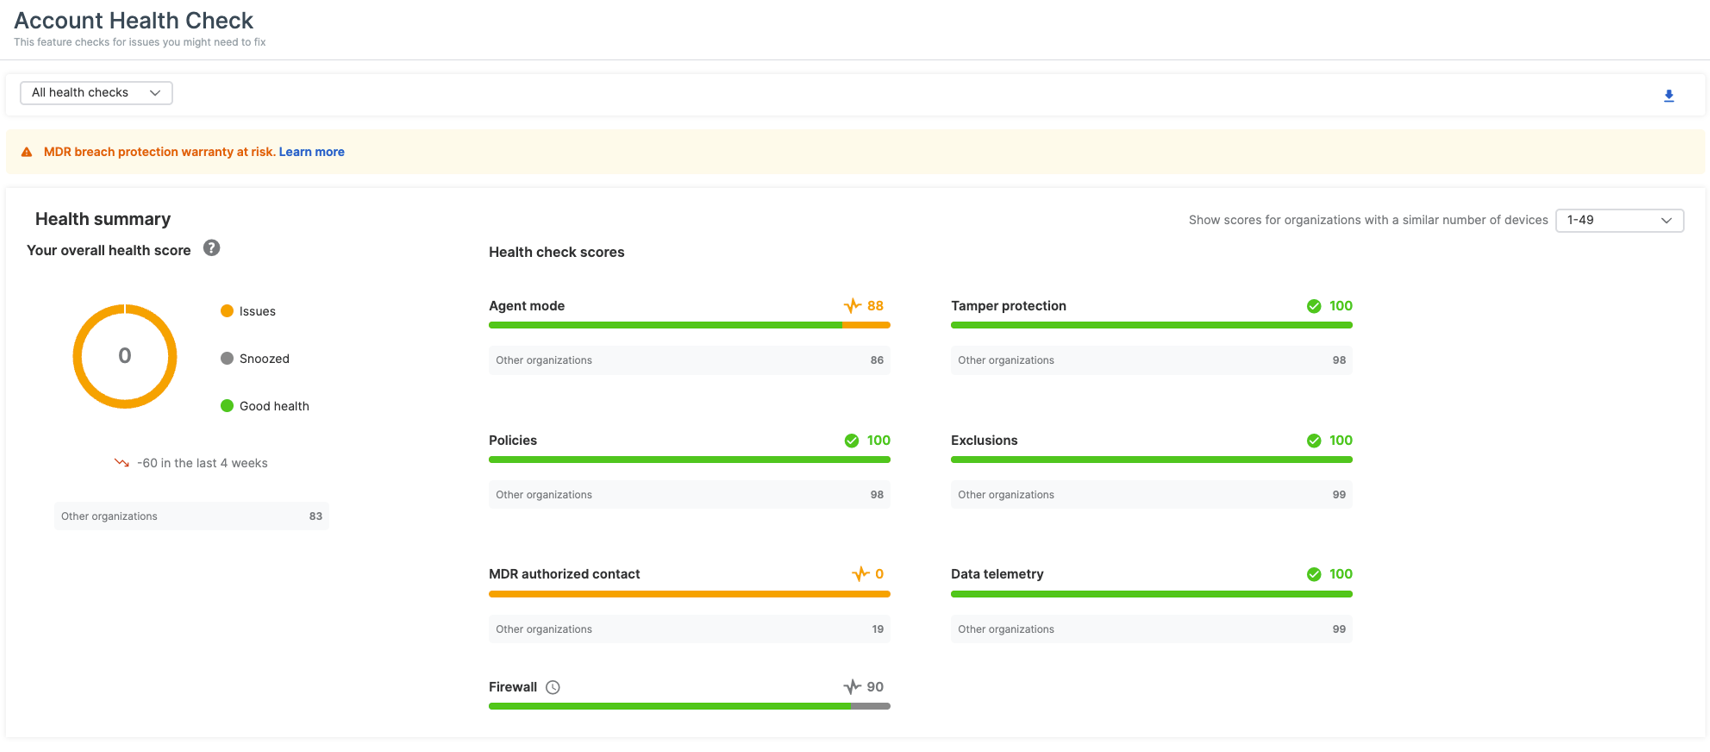The height and width of the screenshot is (752, 1710).
Task: Click Tamper protection green checkmark icon
Action: coord(1314,306)
